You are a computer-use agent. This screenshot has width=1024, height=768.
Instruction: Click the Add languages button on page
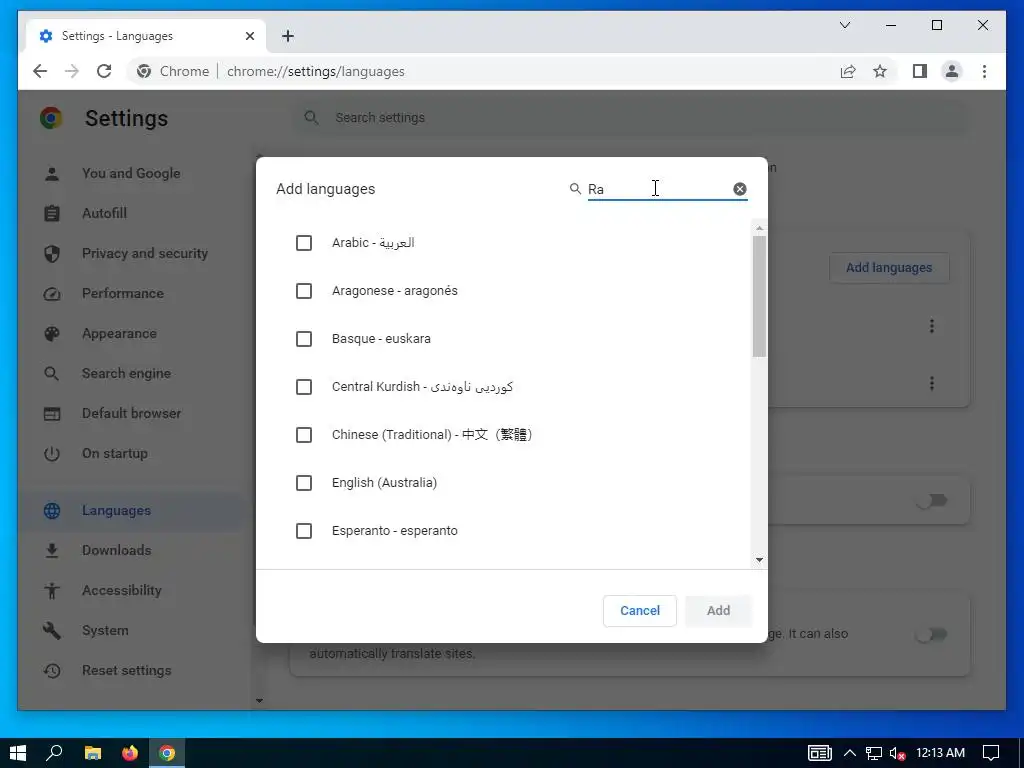point(889,268)
